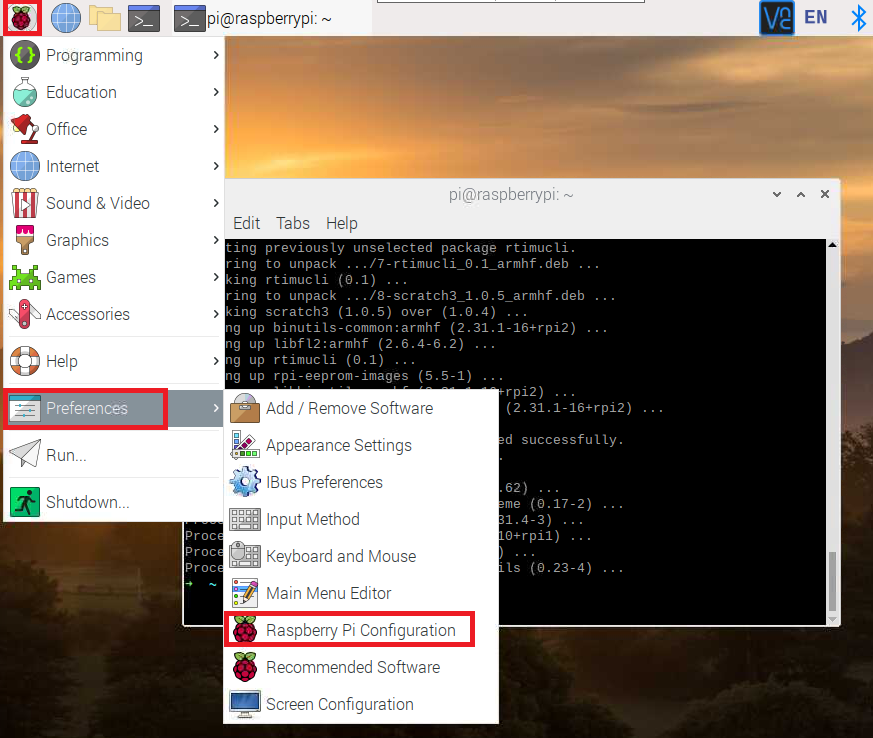This screenshot has height=738, width=873.
Task: Expand the Internet submenu arrow
Action: coord(216,166)
